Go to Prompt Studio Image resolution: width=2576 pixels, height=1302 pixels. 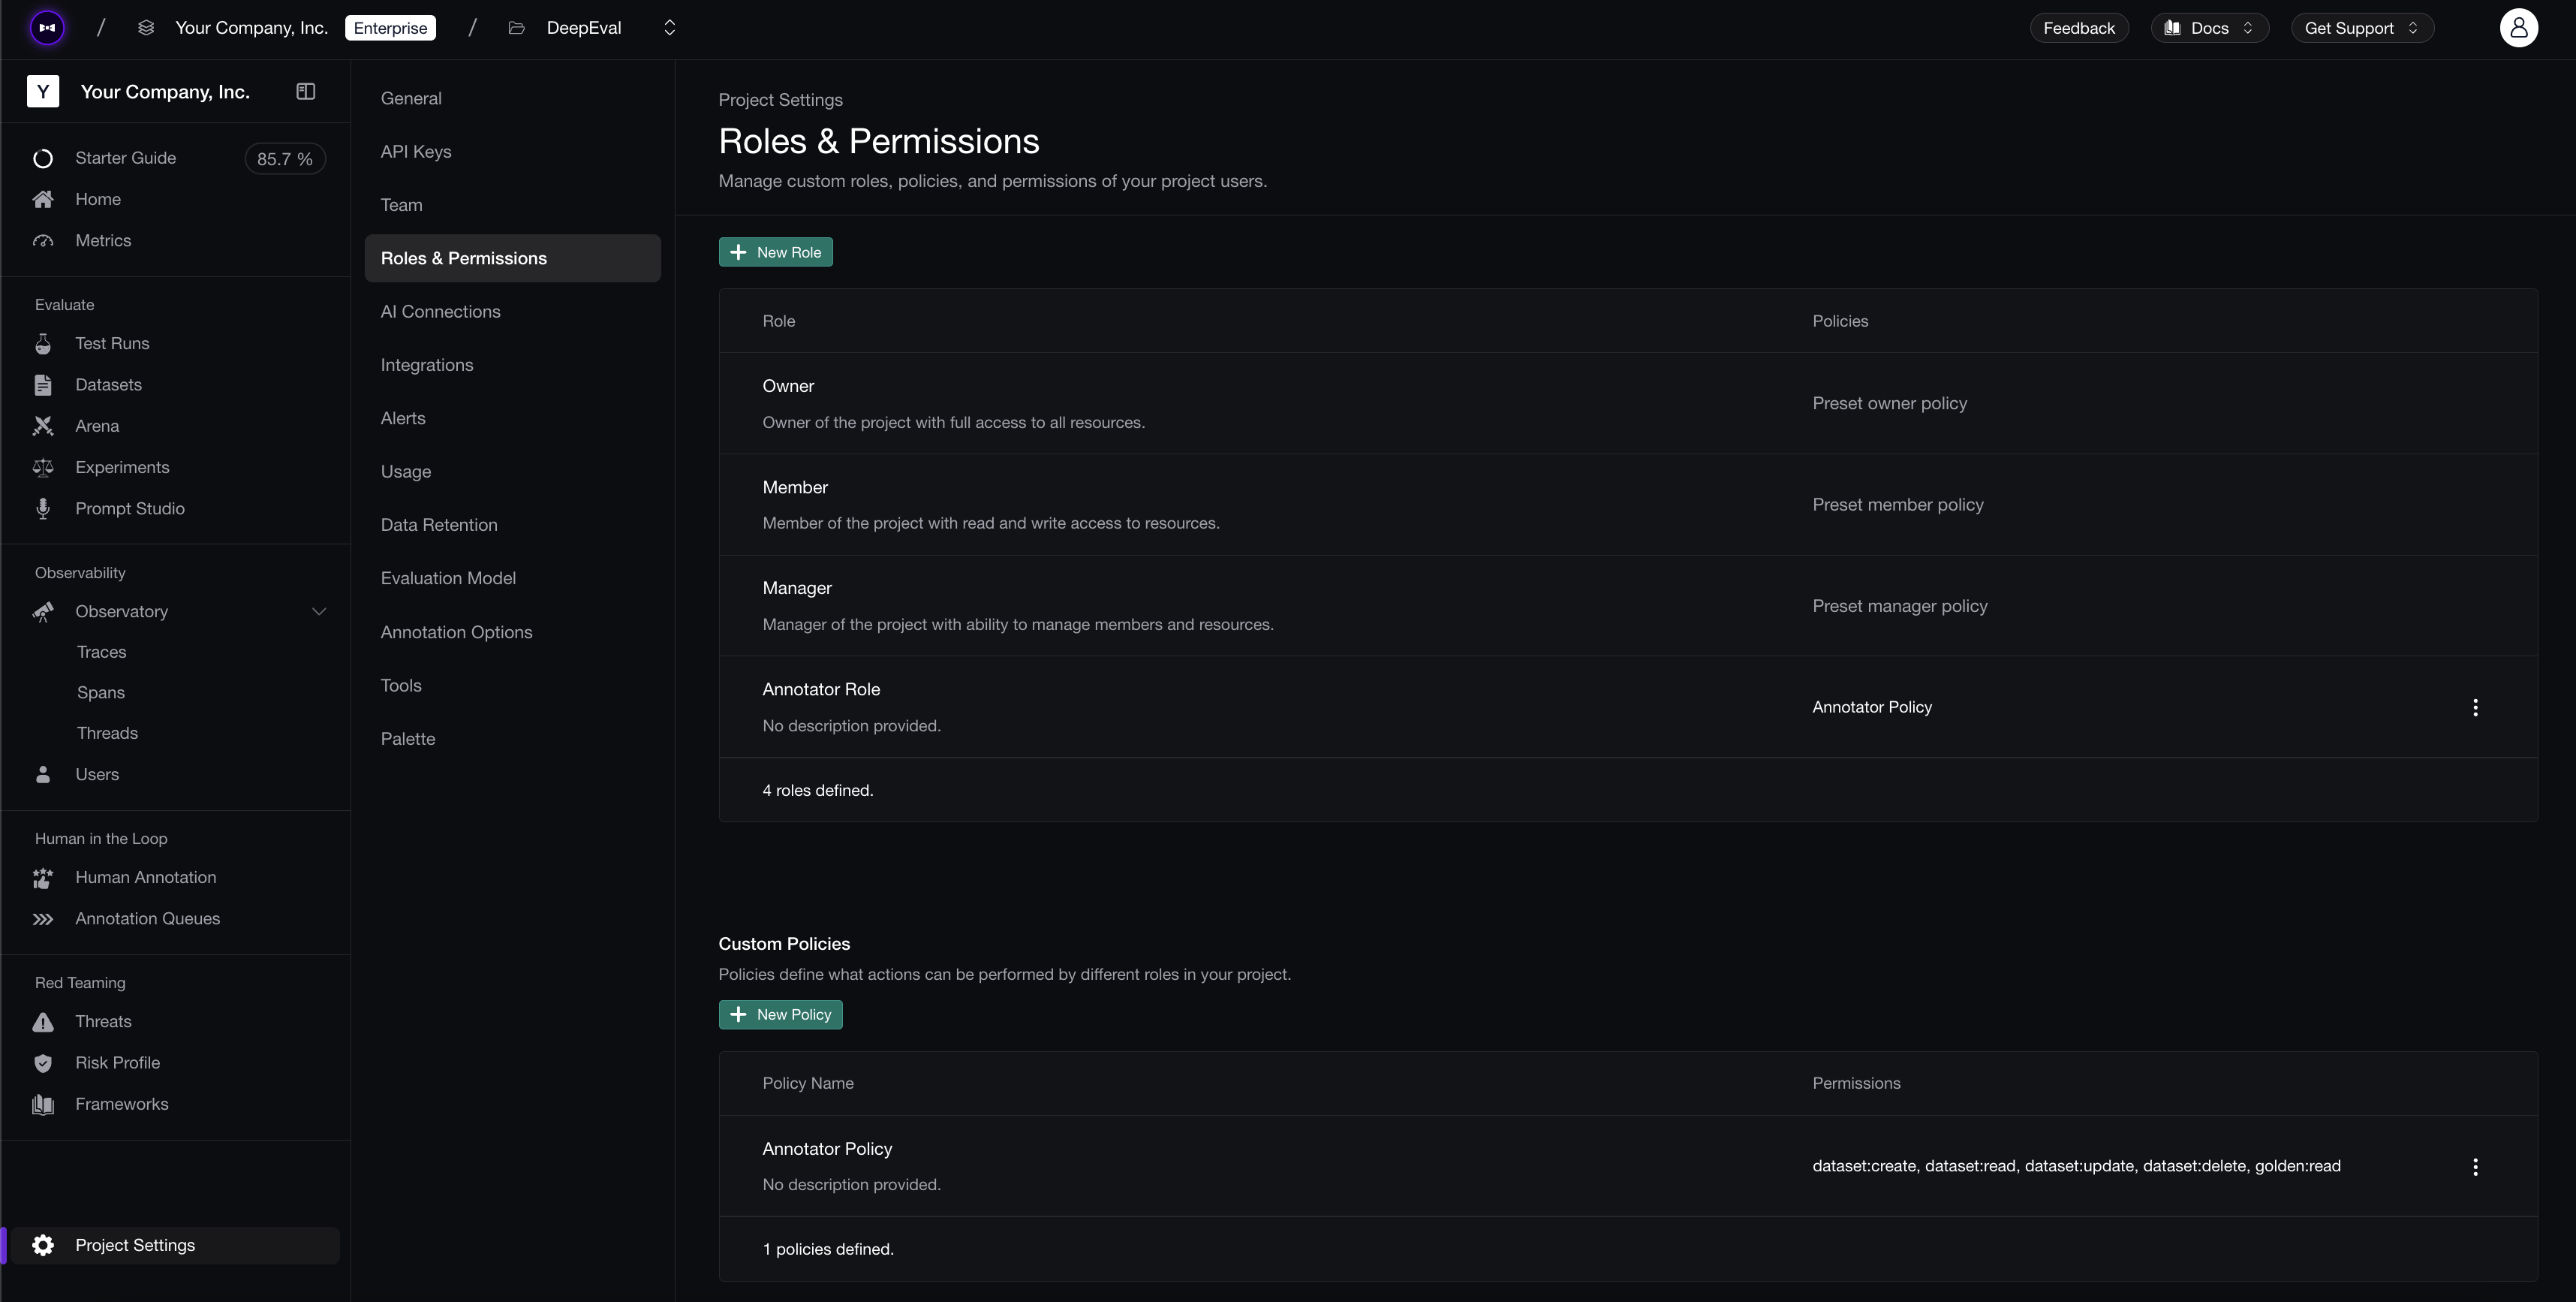pyautogui.click(x=130, y=508)
